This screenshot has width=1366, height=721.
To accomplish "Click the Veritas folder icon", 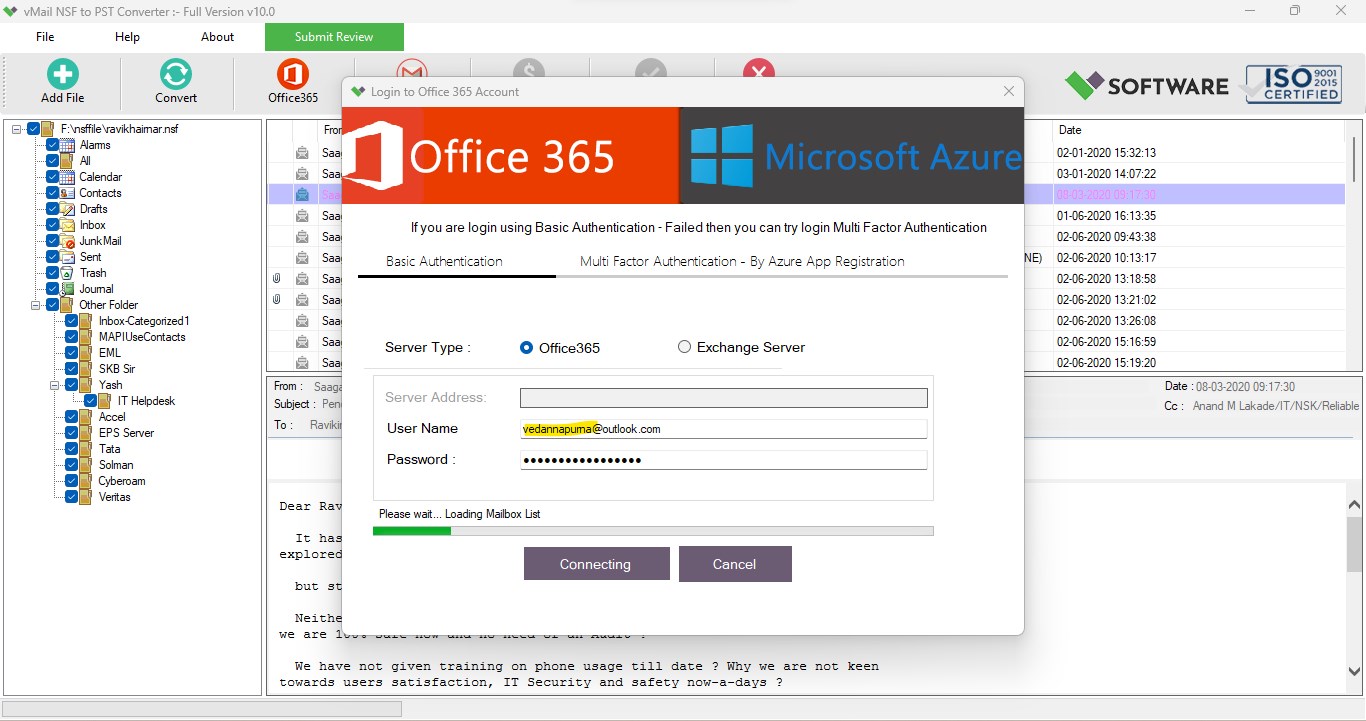I will [x=86, y=497].
